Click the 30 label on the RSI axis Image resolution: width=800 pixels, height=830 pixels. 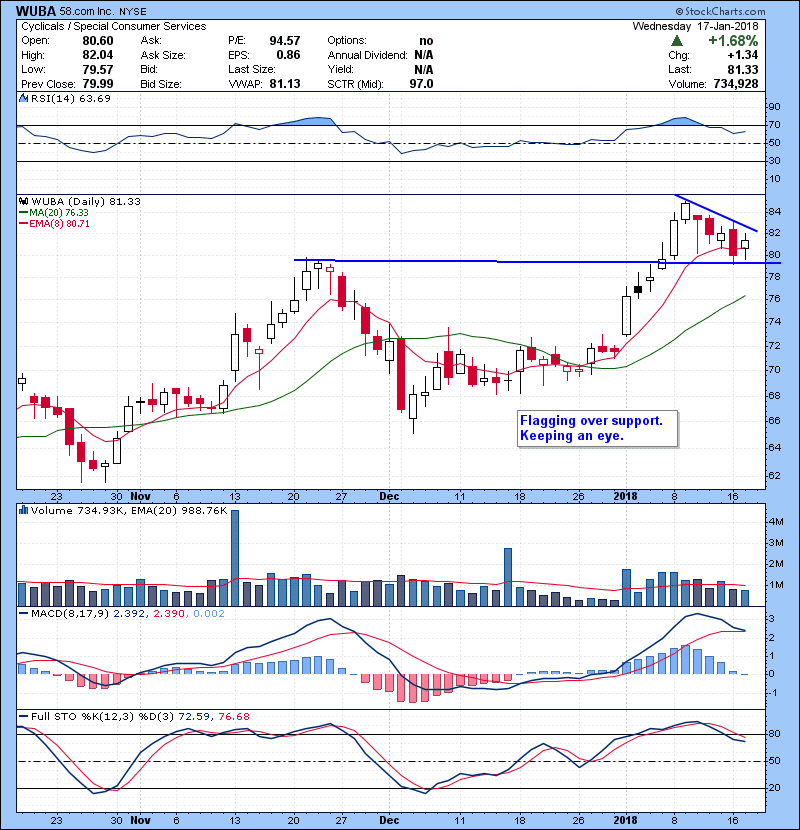(x=774, y=161)
